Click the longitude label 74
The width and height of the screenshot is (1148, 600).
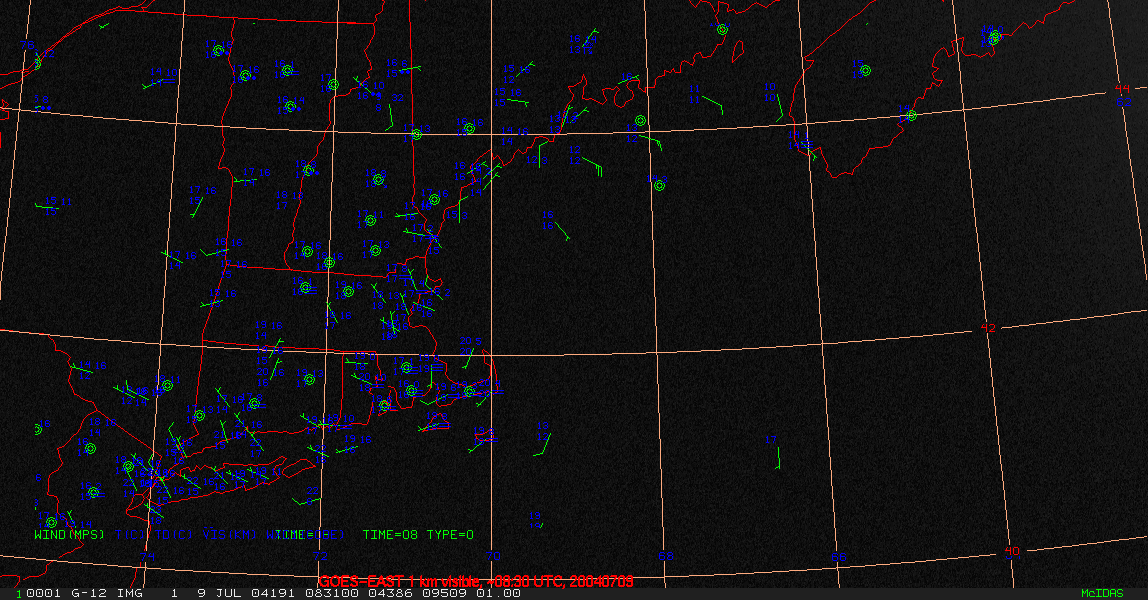148,557
